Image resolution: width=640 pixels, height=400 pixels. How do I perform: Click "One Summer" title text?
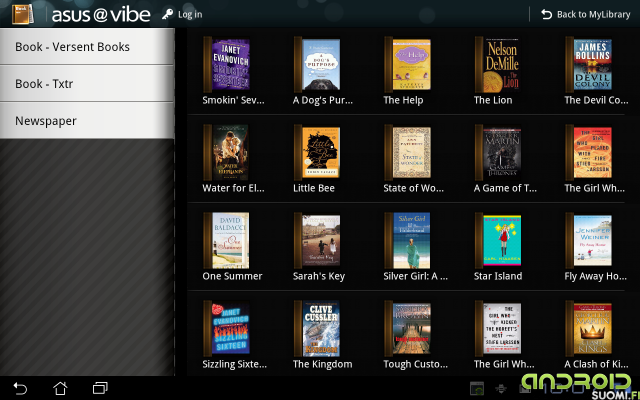(232, 276)
